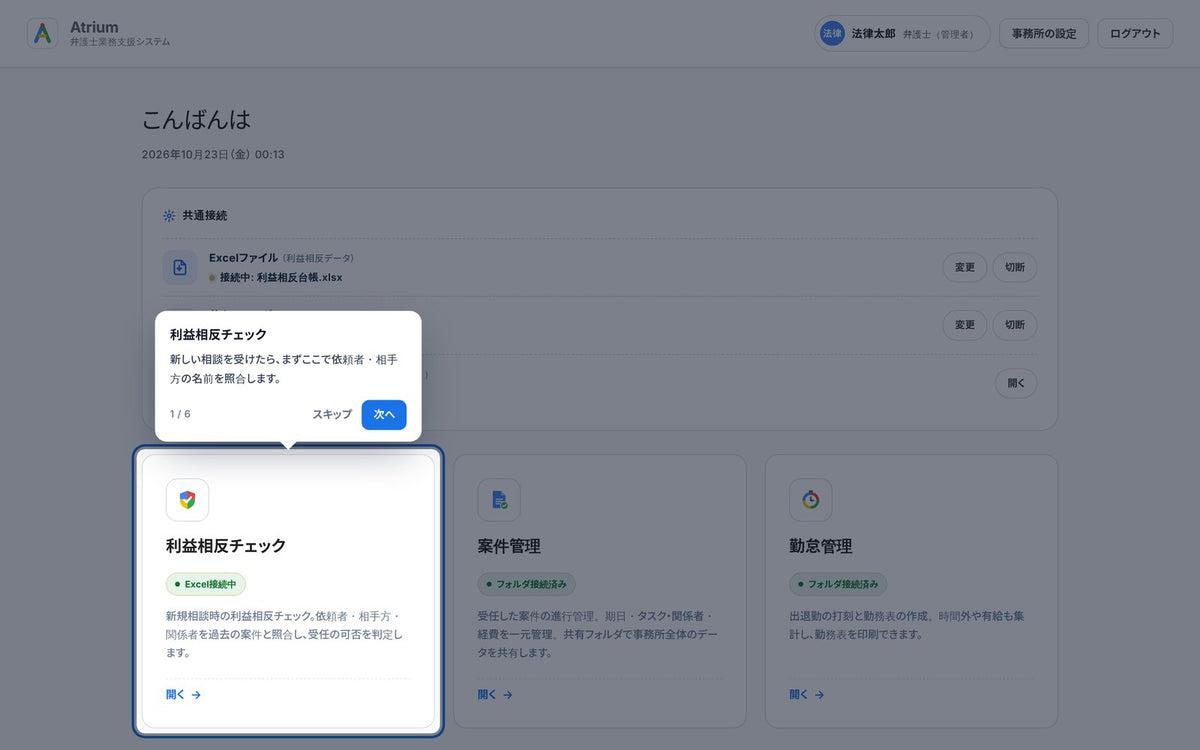The image size is (1200, 750).
Task: Click the 案件管理 card description text
Action: point(596,634)
